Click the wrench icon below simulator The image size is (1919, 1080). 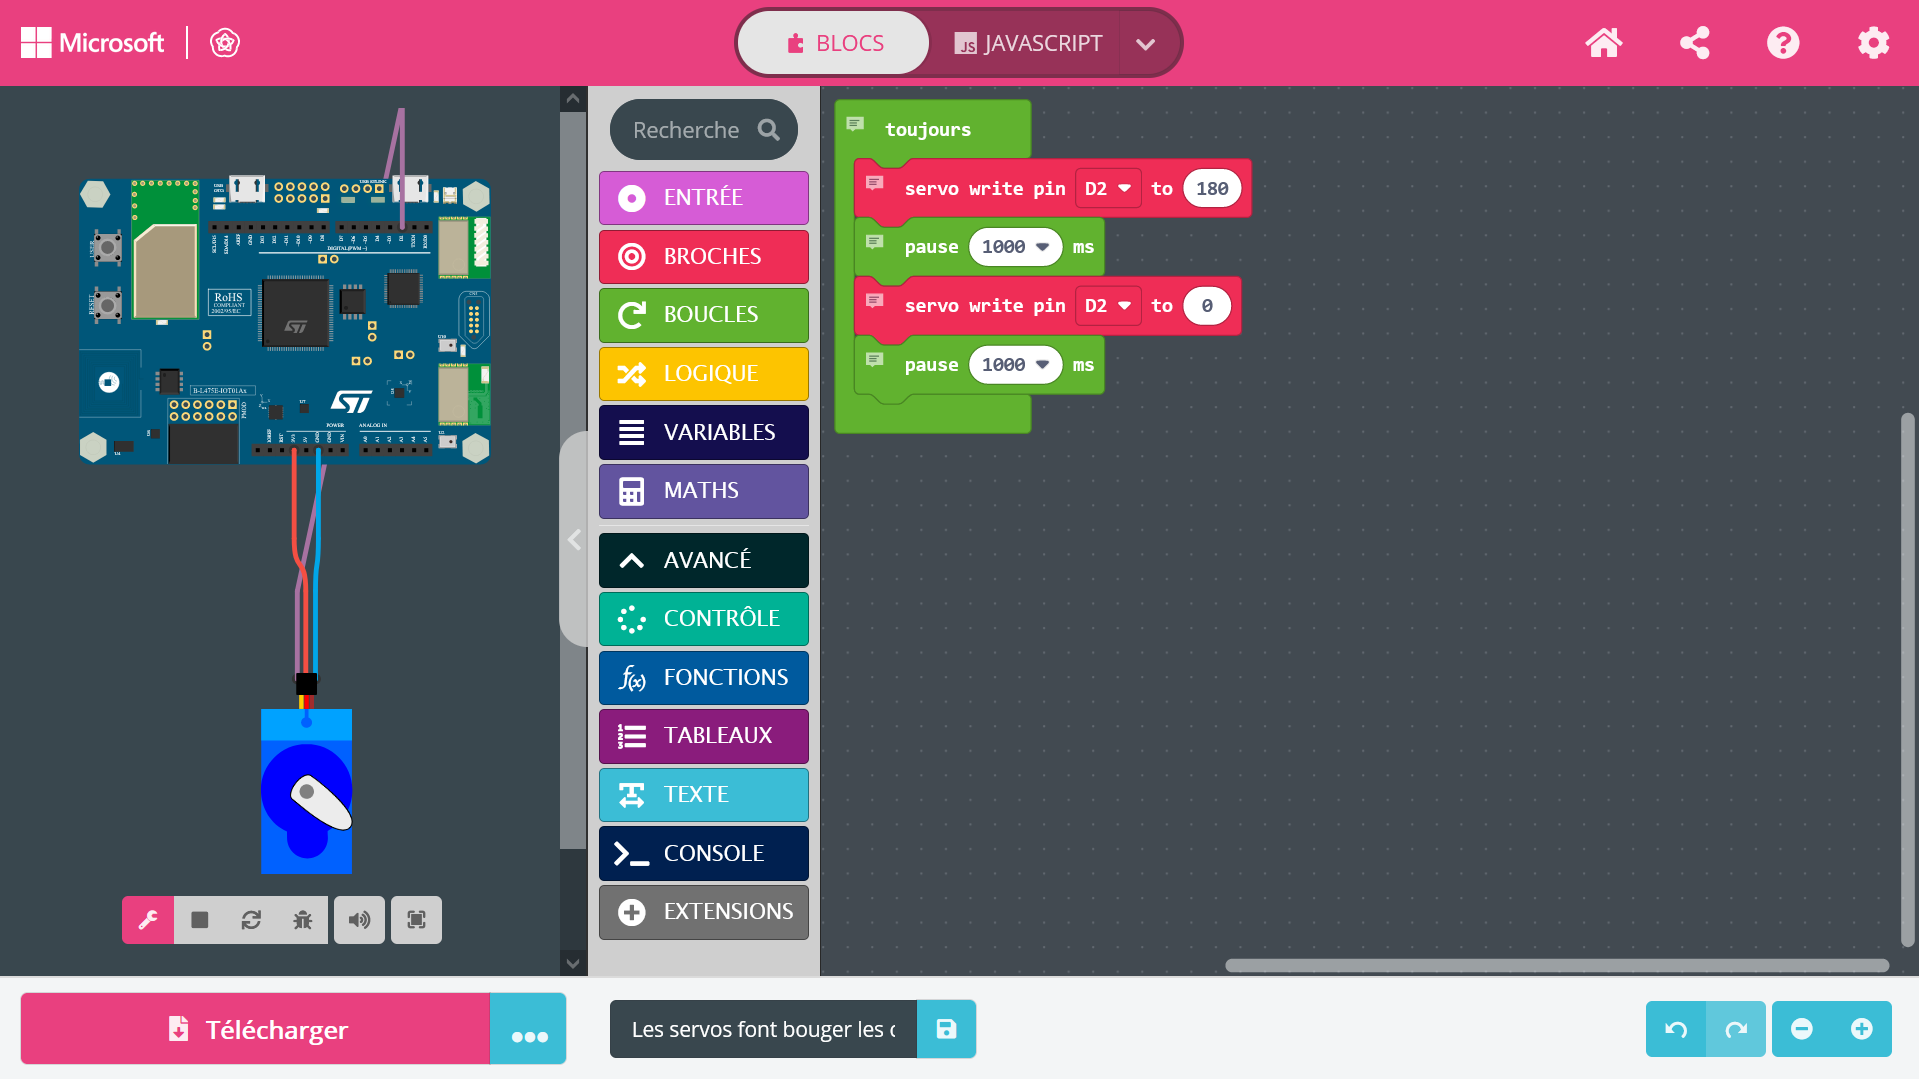(148, 920)
